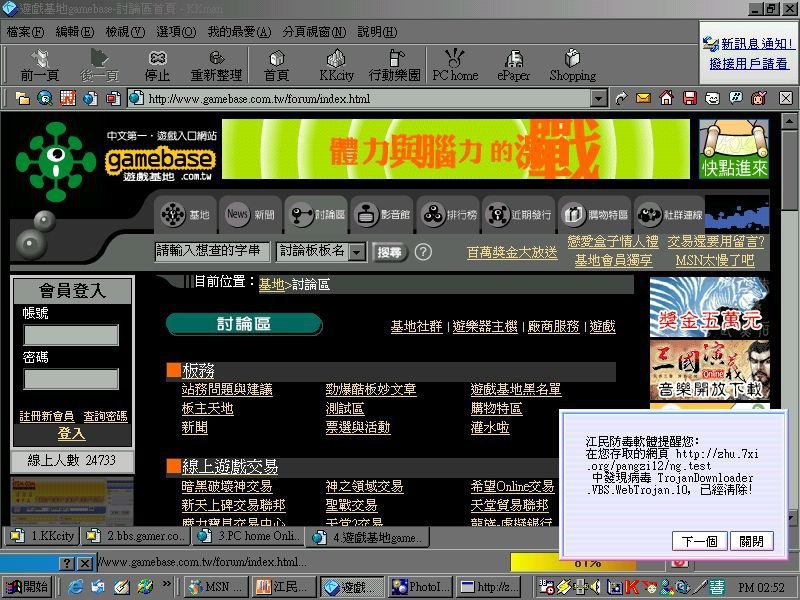
Task: Open the KKcity toolbar shortcut
Action: point(336,65)
